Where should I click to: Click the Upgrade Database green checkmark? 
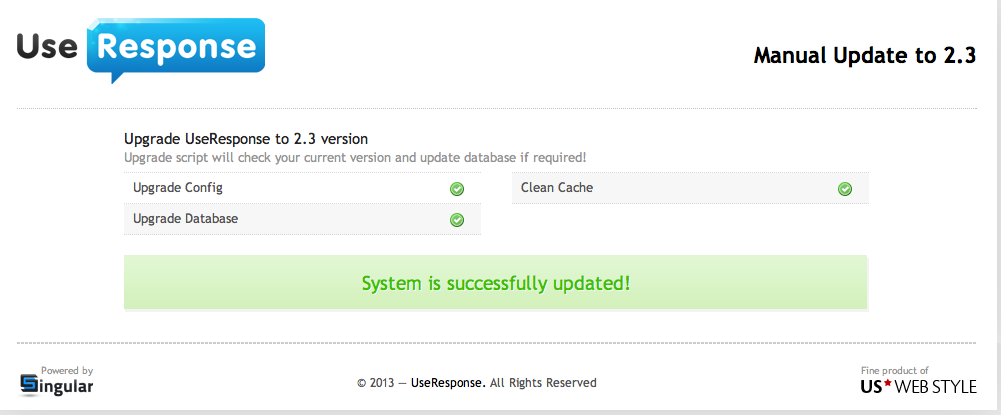click(x=457, y=219)
